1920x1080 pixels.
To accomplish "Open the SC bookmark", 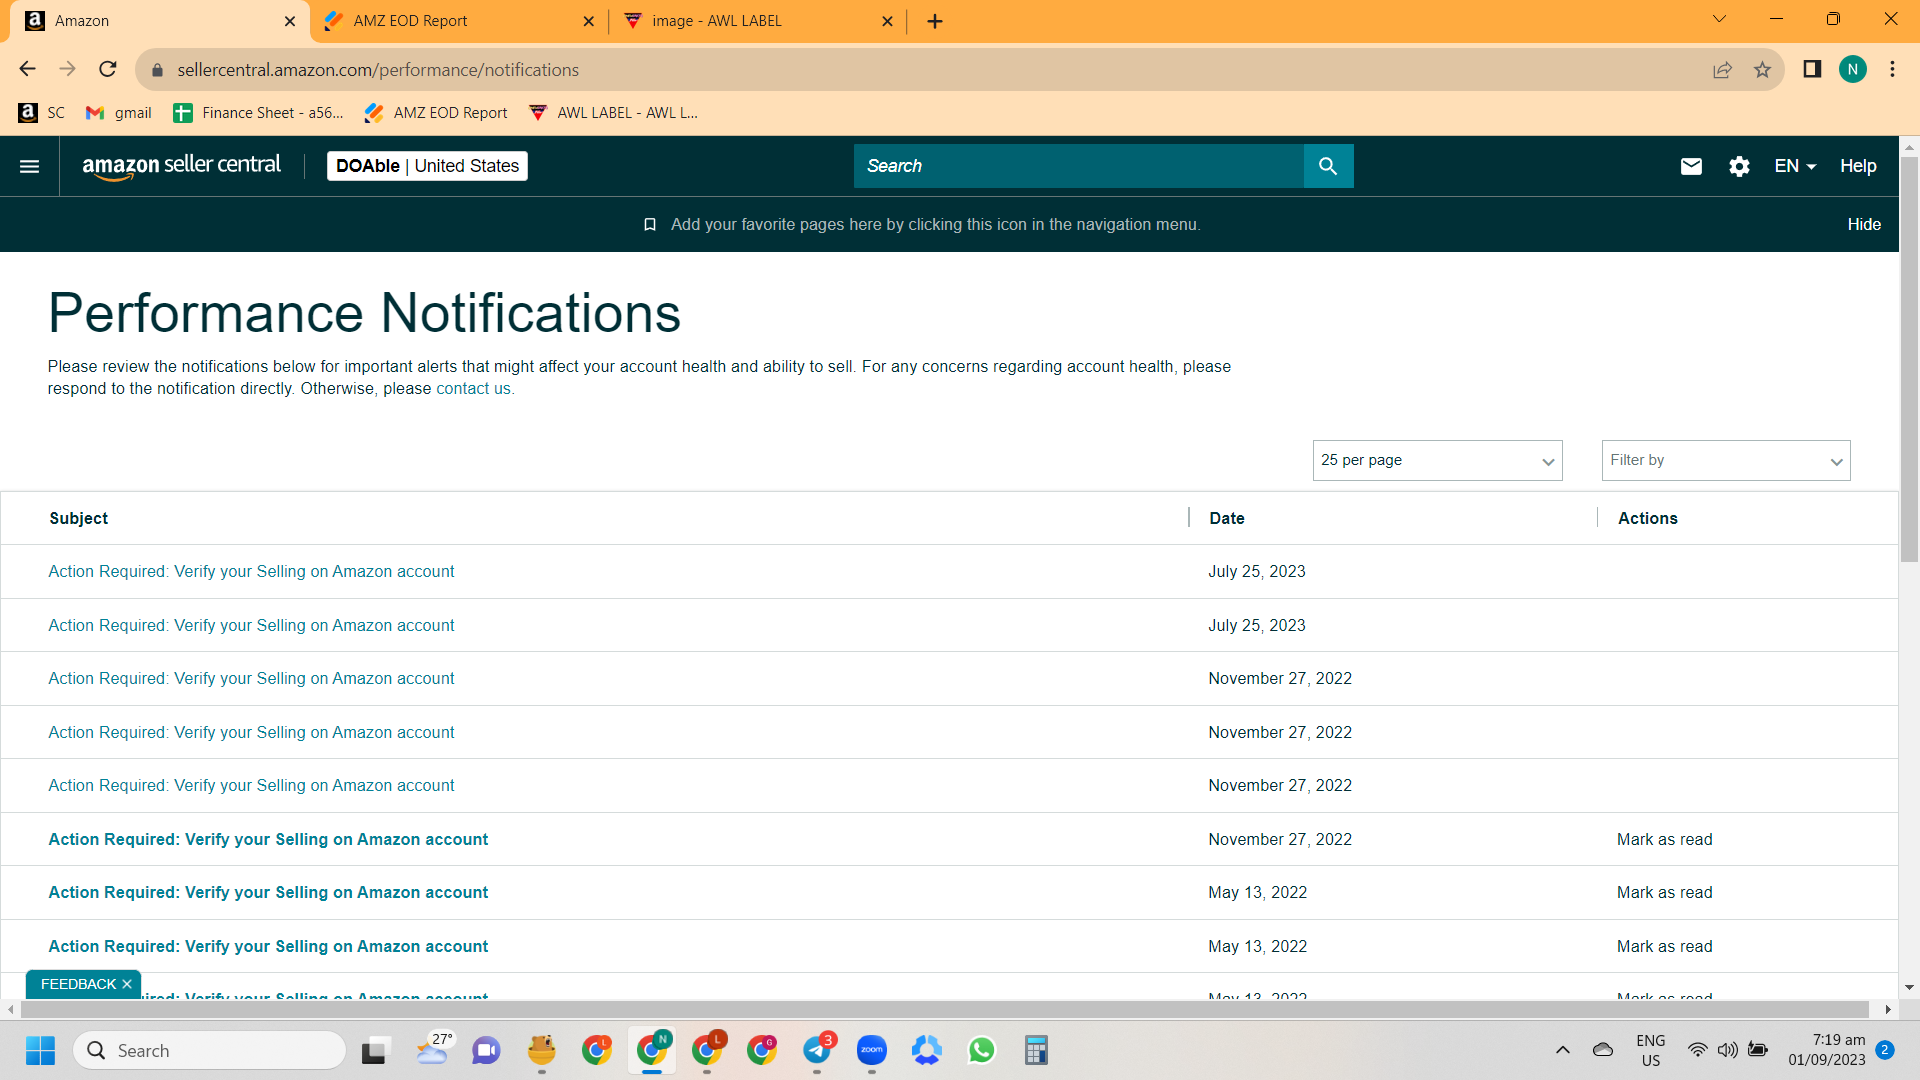I will click(42, 113).
